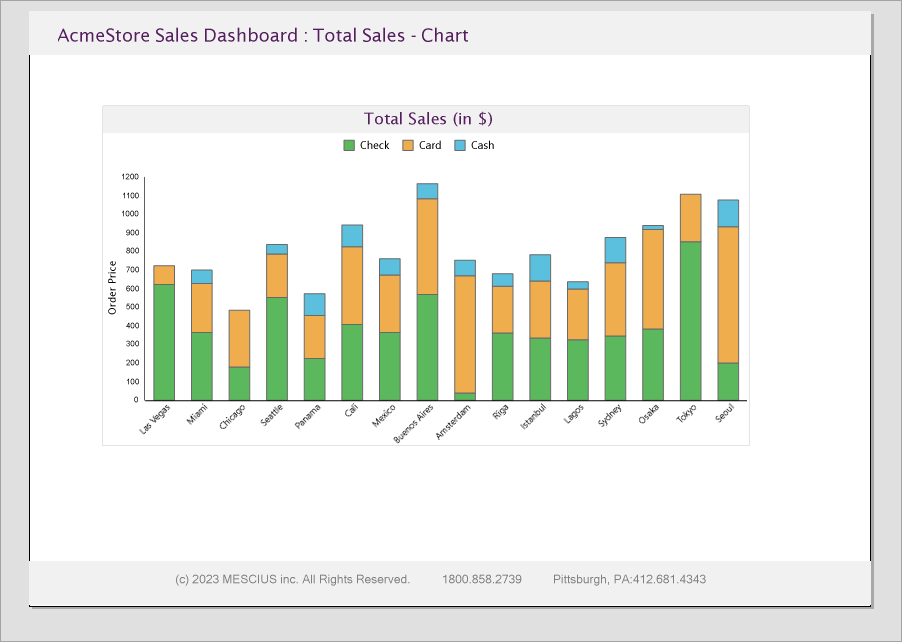
Task: Click the orange Card legend swatch
Action: pyautogui.click(x=408, y=146)
